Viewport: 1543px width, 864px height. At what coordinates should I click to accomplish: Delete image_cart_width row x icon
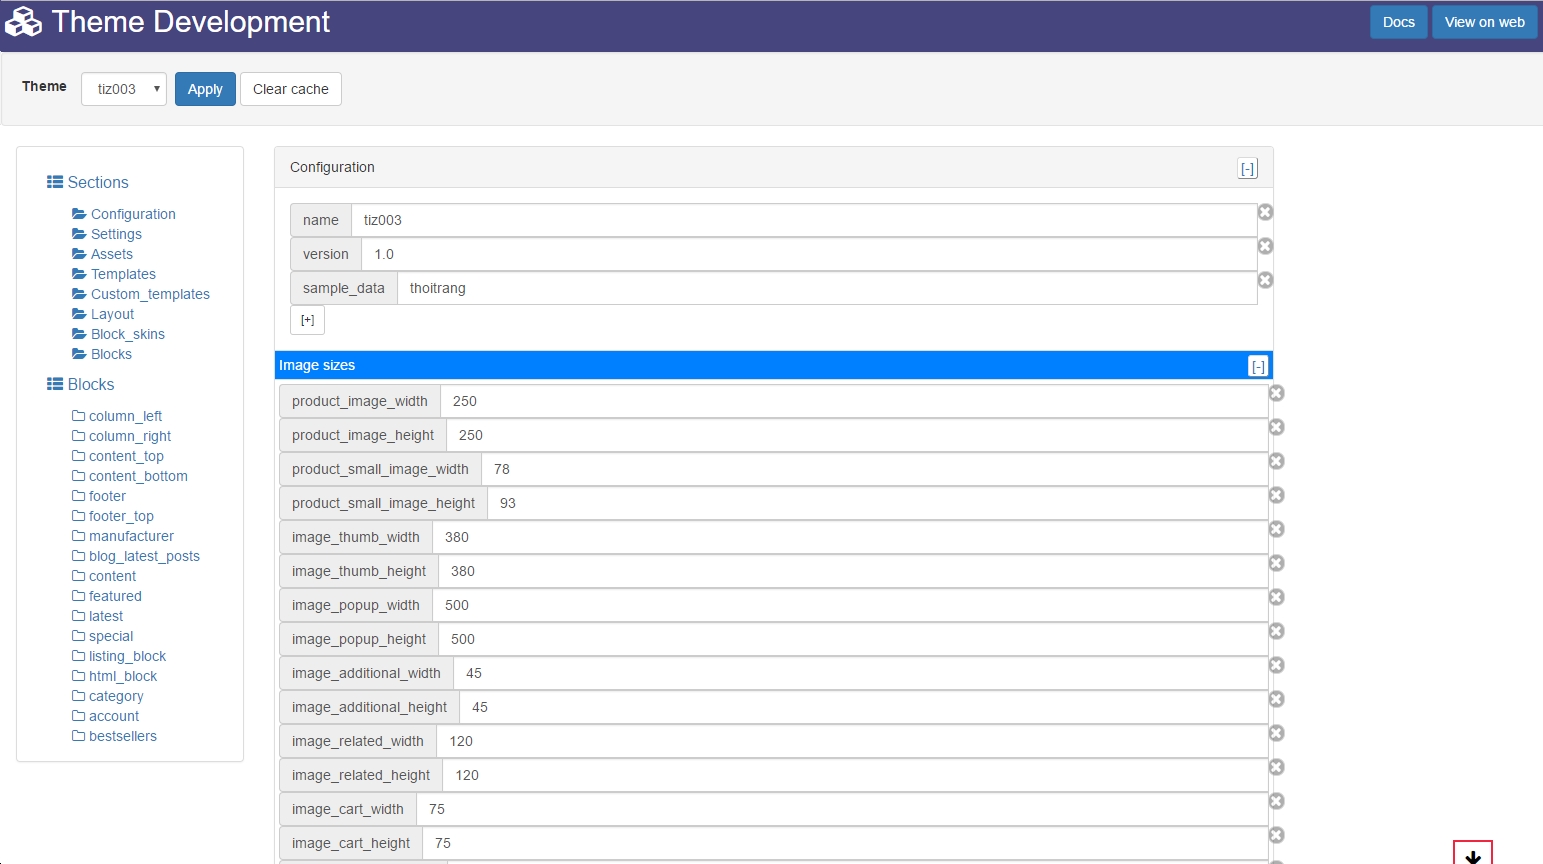[1276, 801]
